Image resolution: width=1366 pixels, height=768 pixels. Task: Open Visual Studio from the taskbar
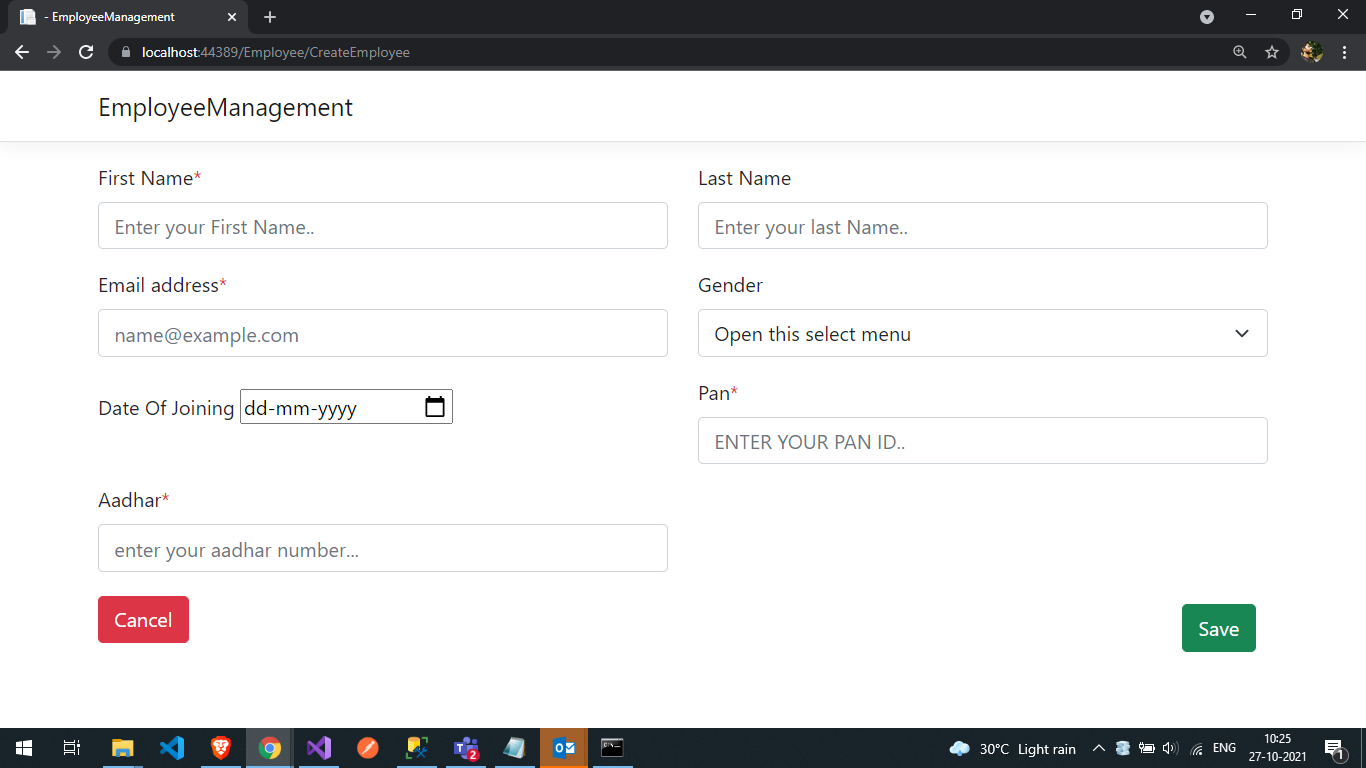point(318,747)
